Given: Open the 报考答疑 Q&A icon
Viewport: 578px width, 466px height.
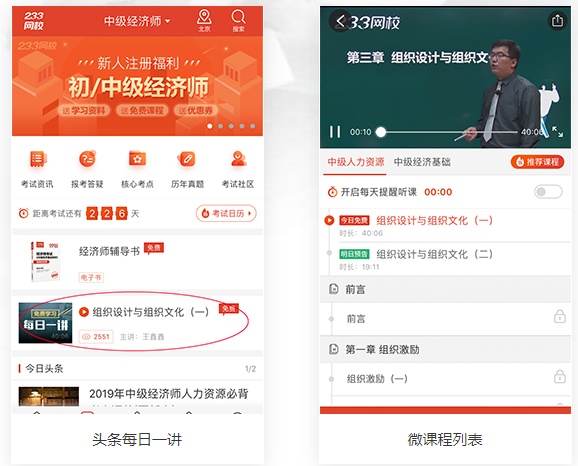Looking at the screenshot, I should [87, 160].
